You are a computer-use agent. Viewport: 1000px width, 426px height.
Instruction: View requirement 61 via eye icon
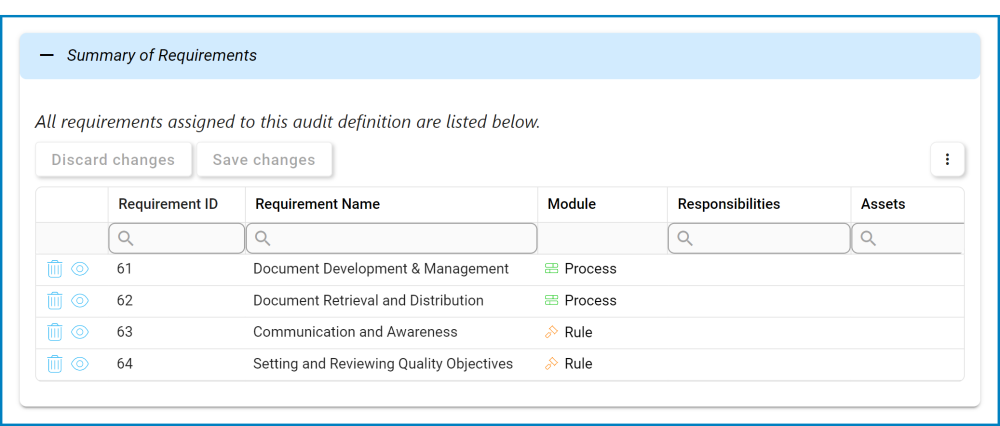tap(80, 269)
